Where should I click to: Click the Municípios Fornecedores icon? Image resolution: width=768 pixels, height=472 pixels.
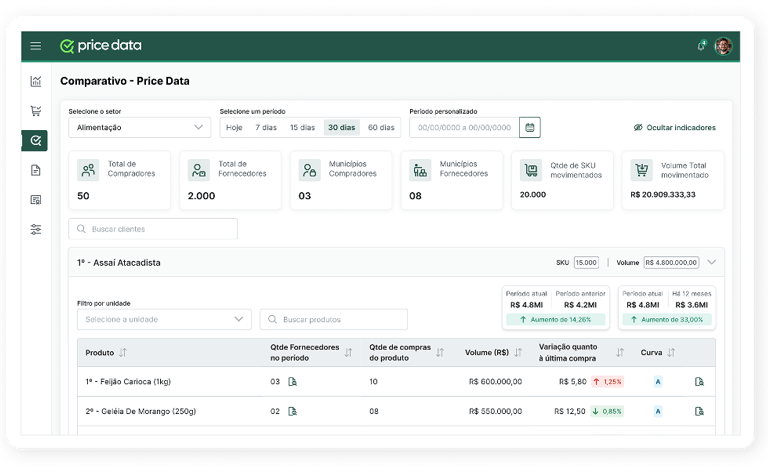point(420,170)
